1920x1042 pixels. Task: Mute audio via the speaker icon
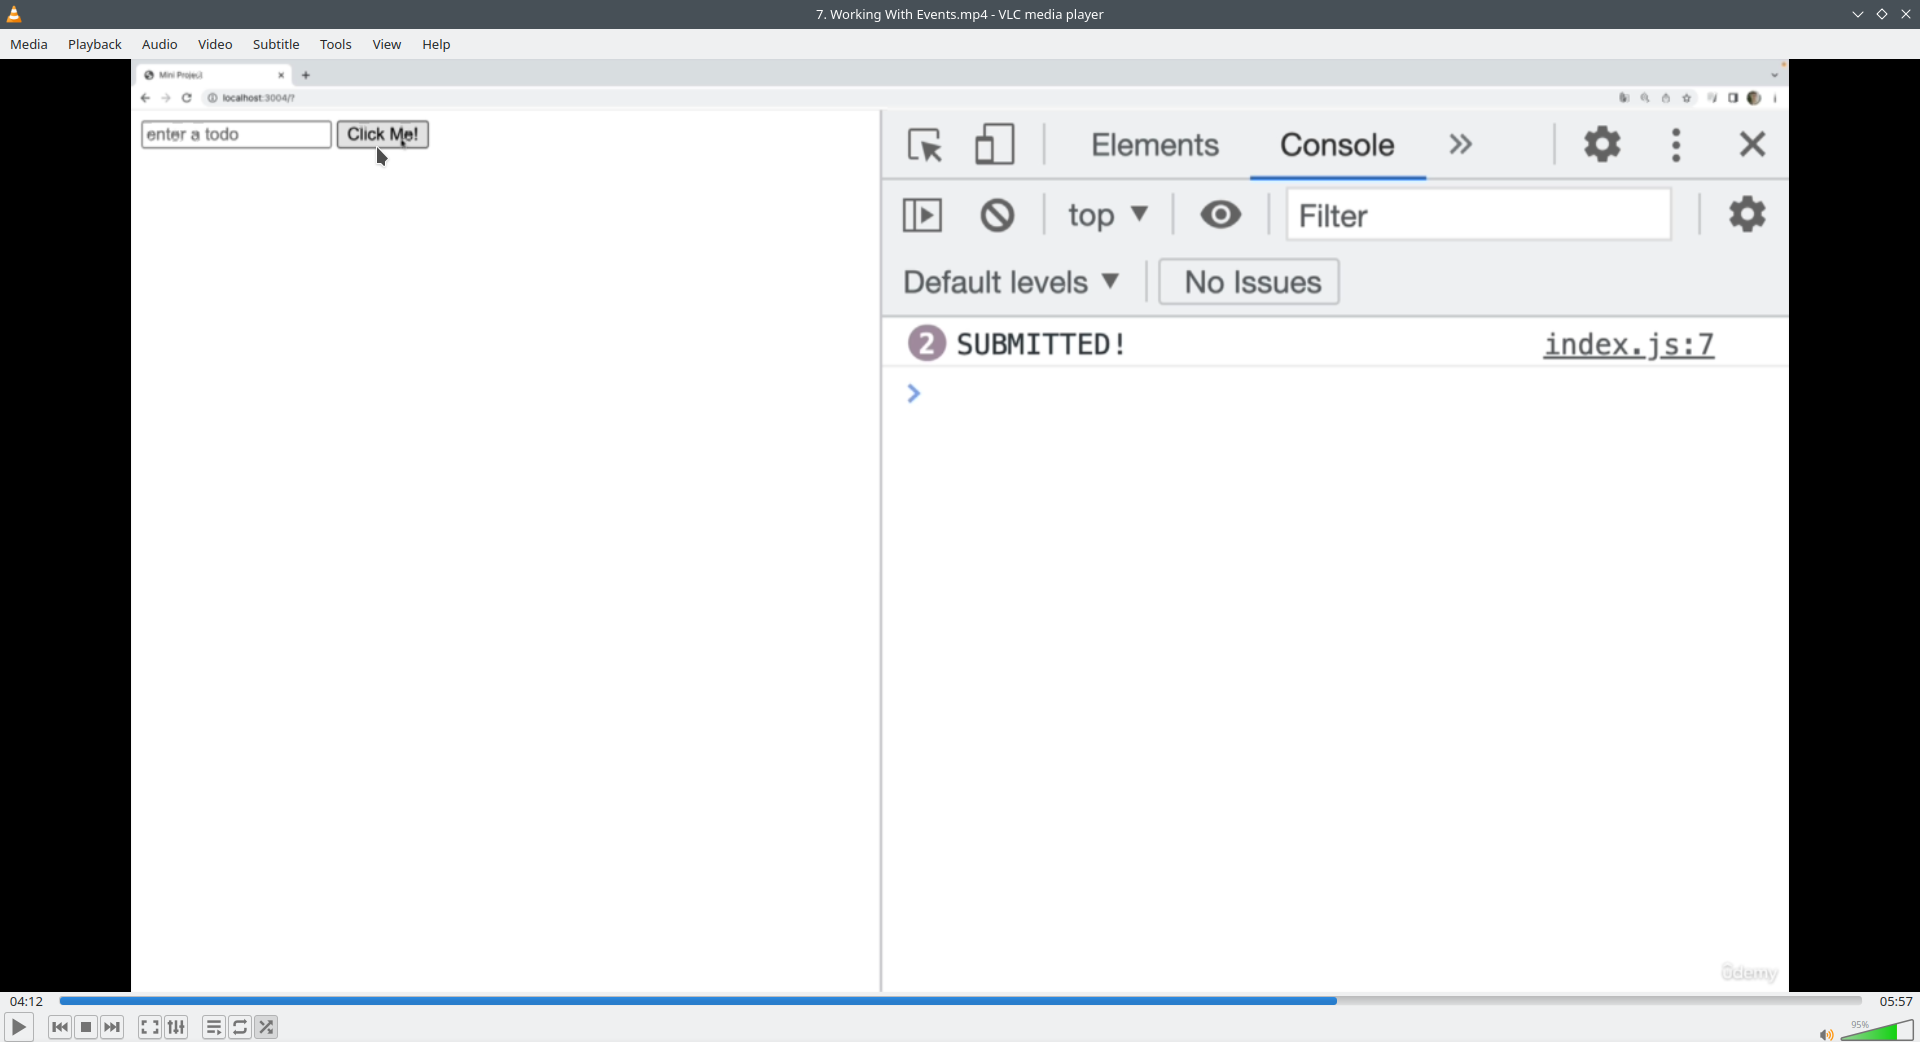pyautogui.click(x=1826, y=1034)
